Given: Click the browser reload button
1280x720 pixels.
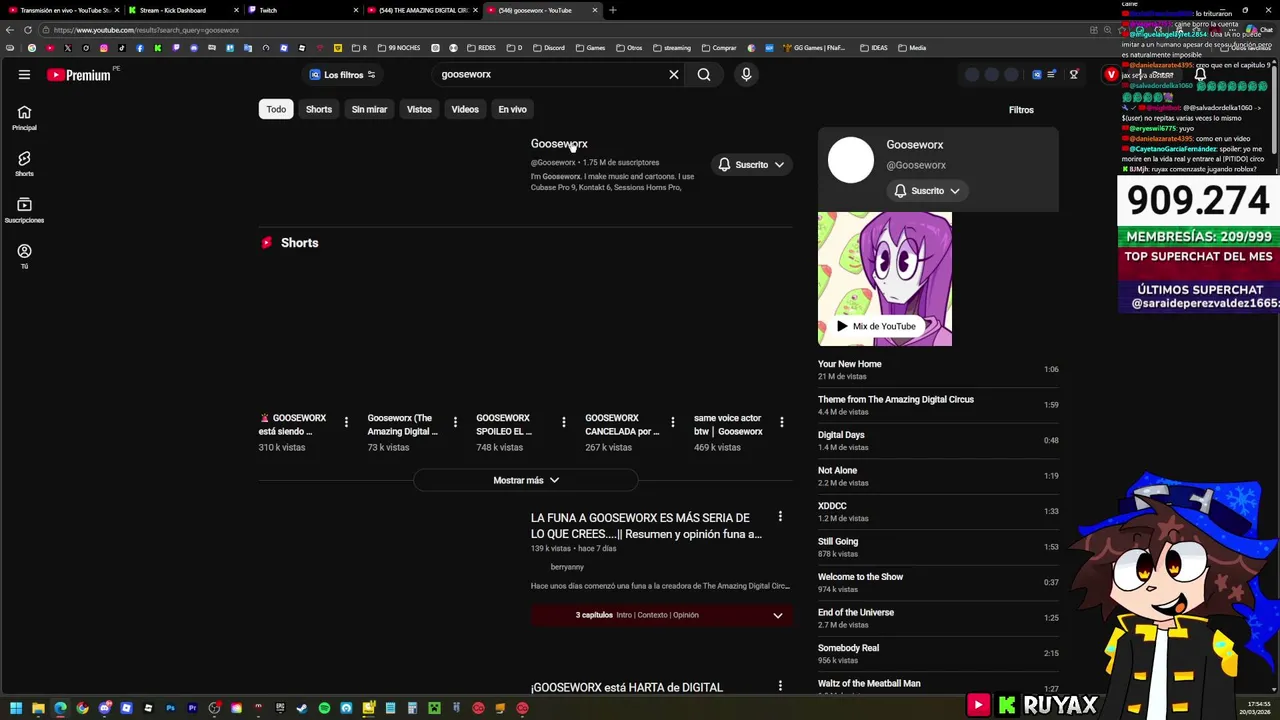Looking at the screenshot, I should [27, 30].
